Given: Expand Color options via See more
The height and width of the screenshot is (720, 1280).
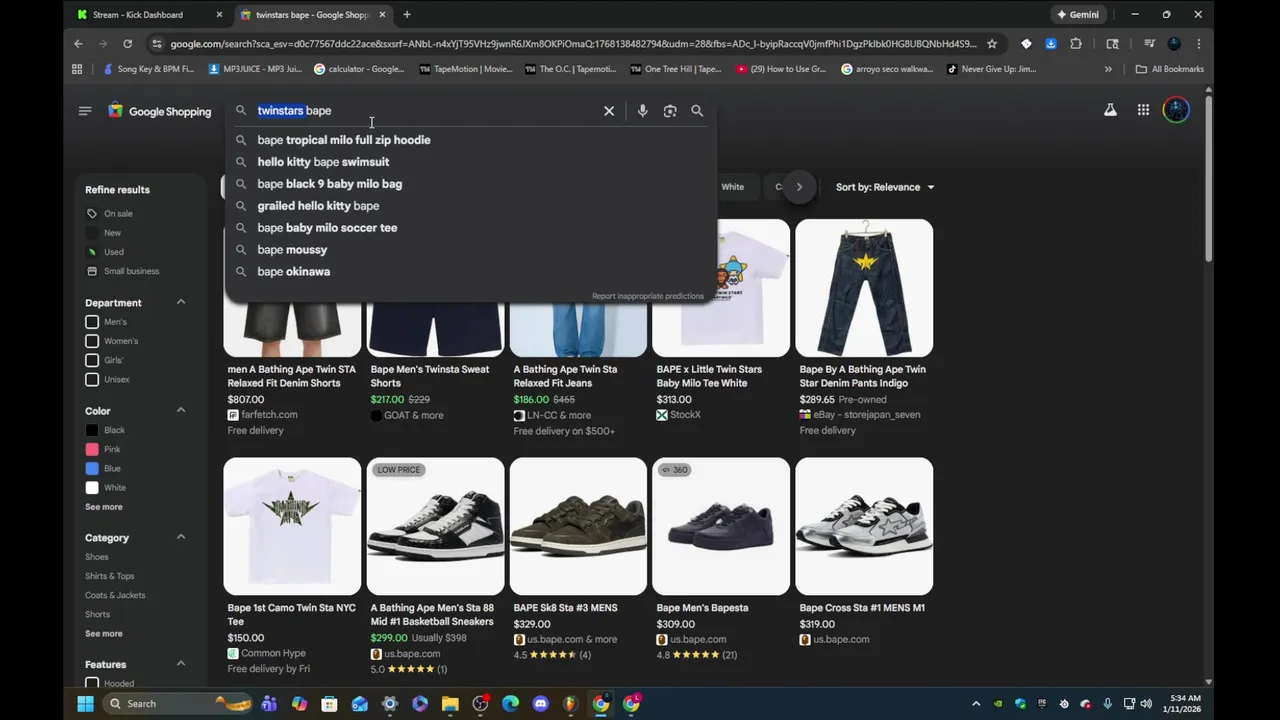Looking at the screenshot, I should 104,507.
